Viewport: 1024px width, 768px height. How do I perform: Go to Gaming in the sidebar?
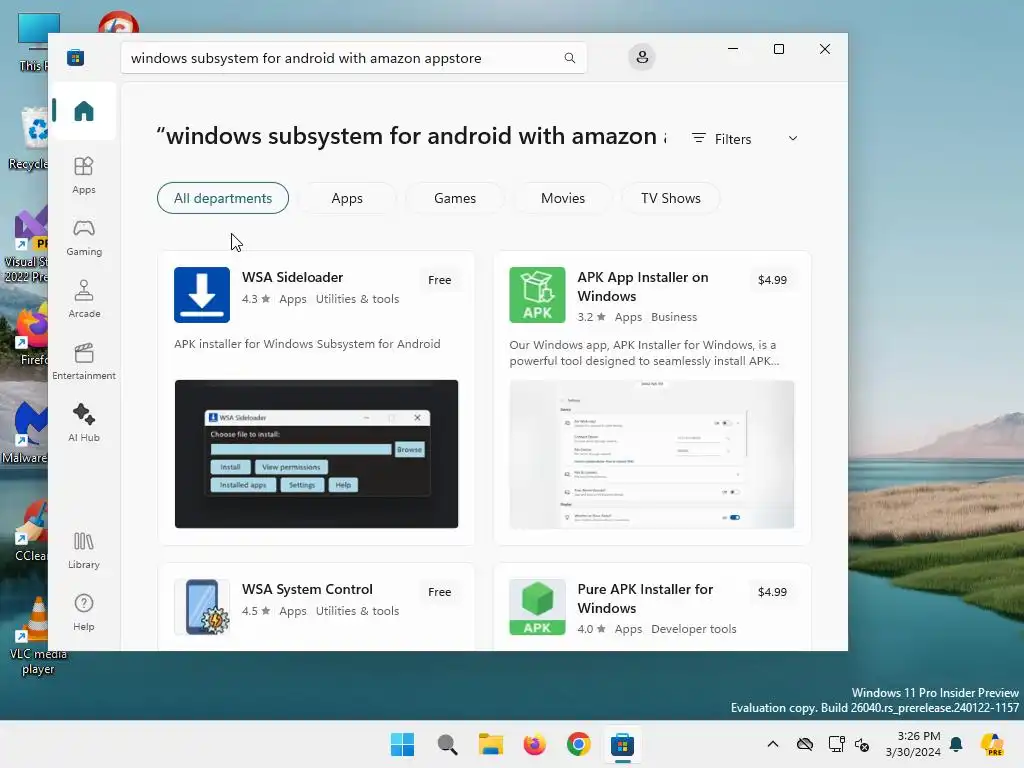[84, 237]
